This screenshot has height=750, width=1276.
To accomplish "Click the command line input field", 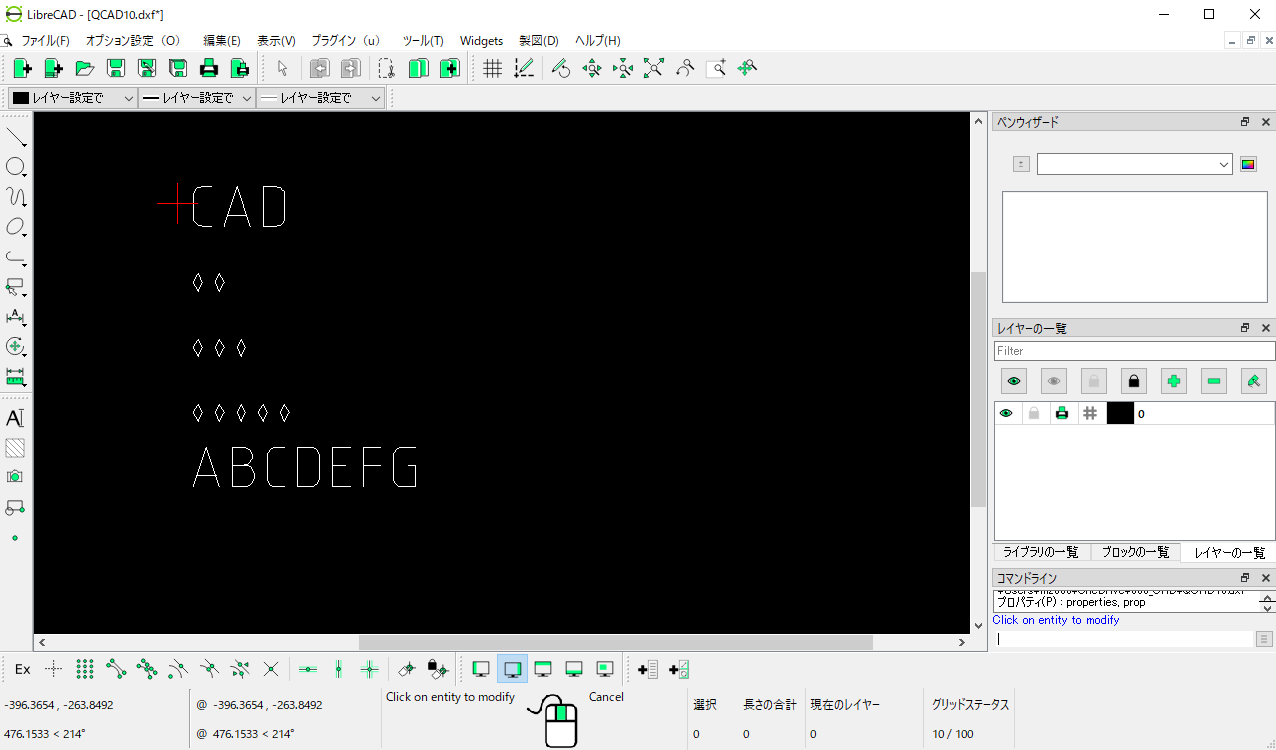I will pyautogui.click(x=1123, y=639).
